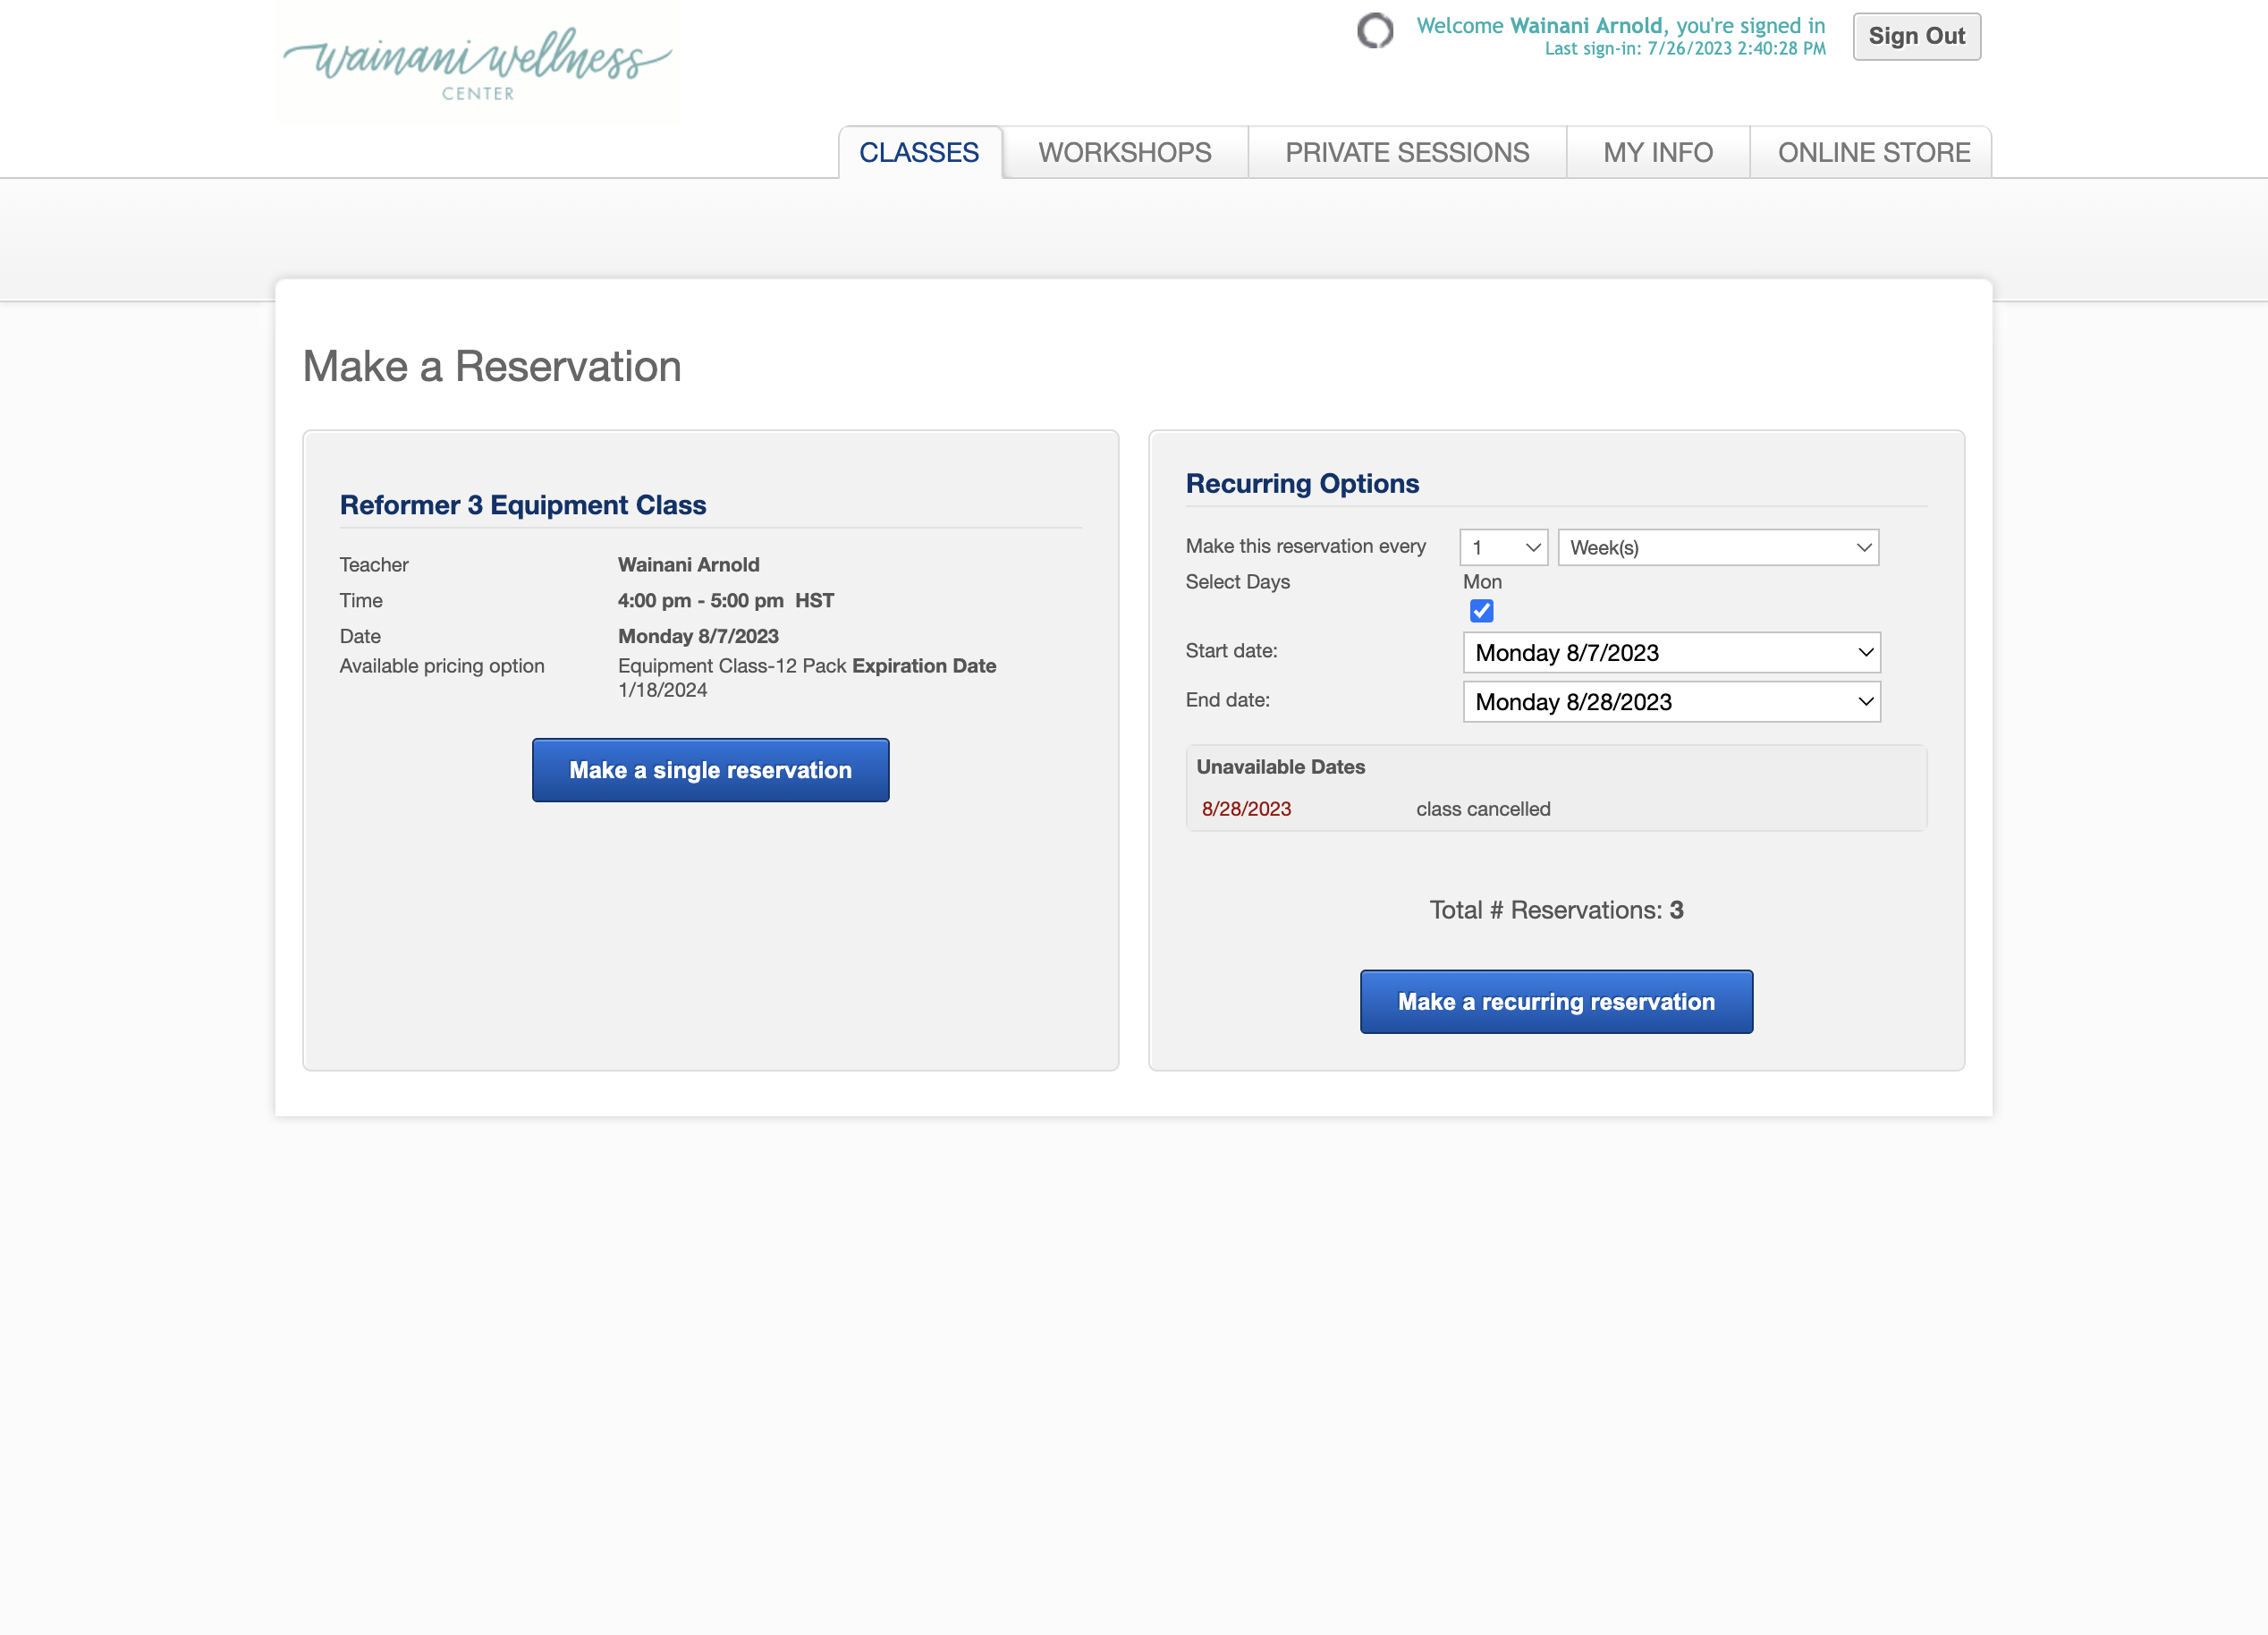
Task: Click the 'class cancelled' note
Action: click(1482, 809)
